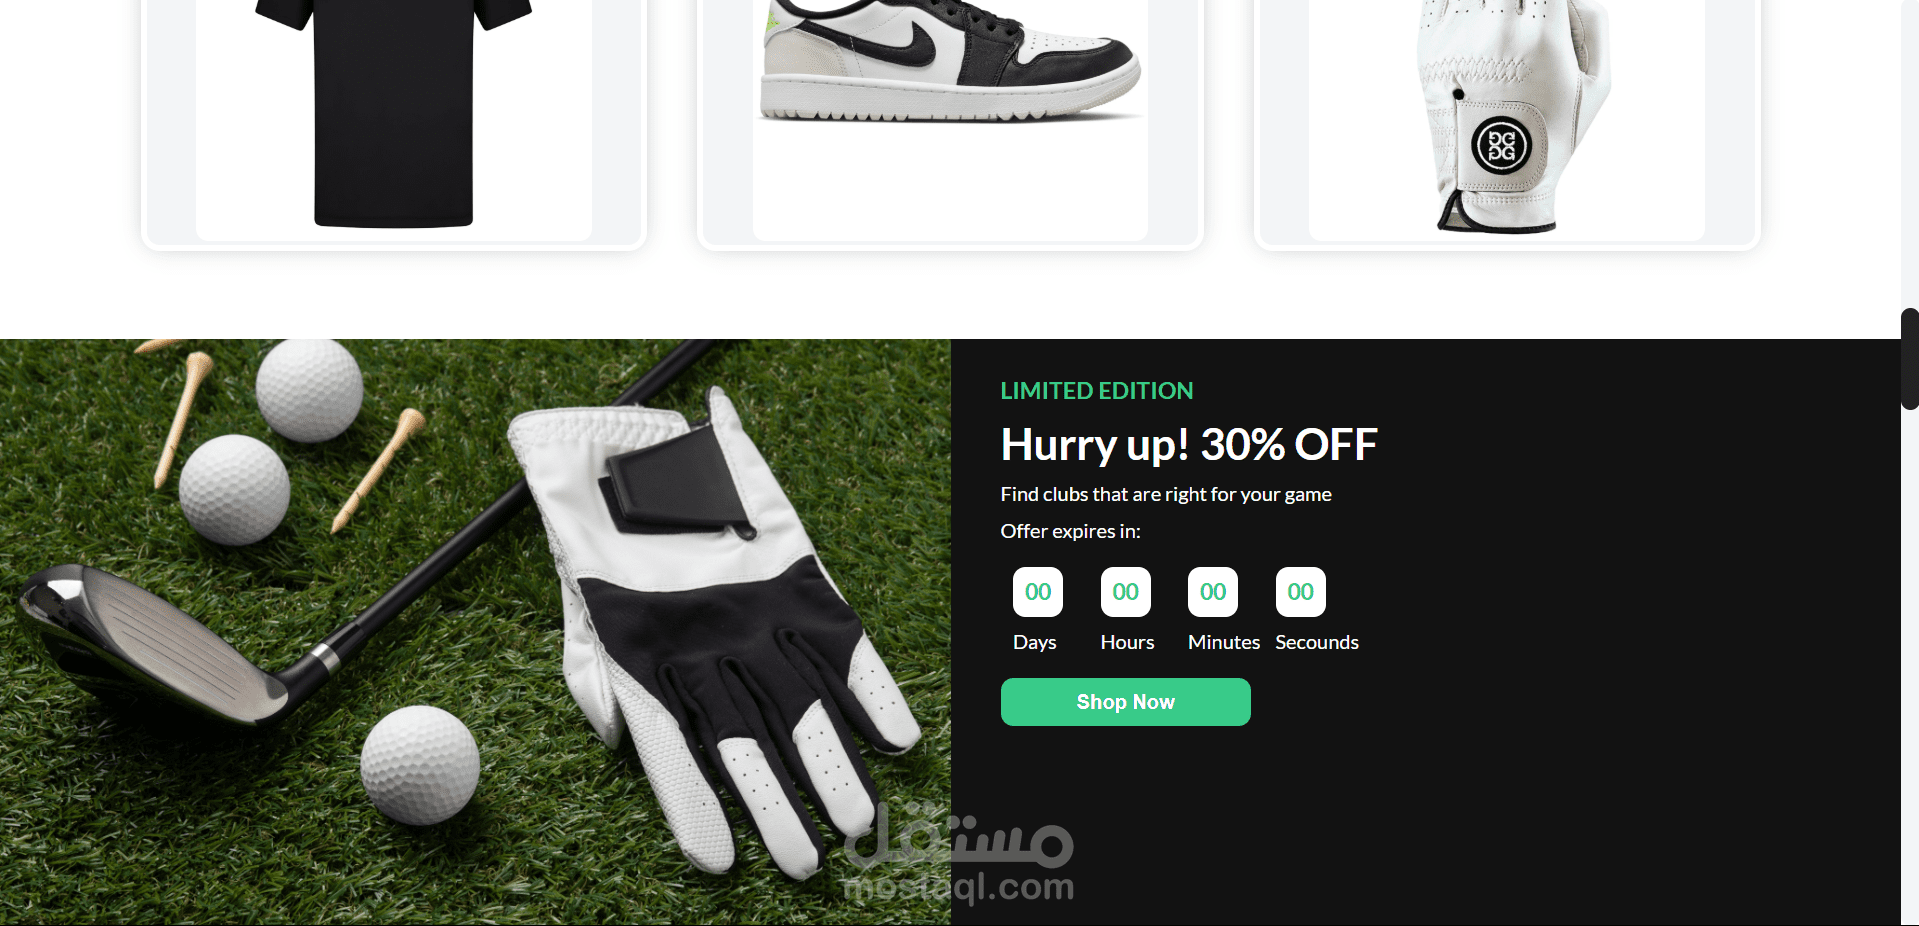Click the Days countdown box

[x=1038, y=592]
